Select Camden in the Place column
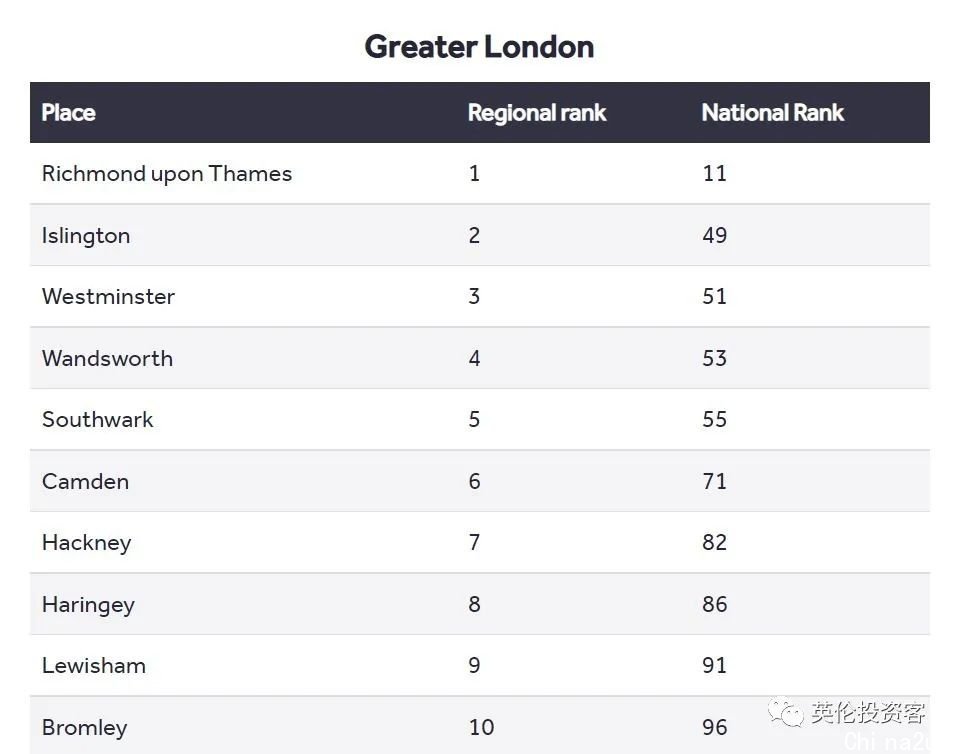Screen dimensions: 956x754 click(x=85, y=482)
